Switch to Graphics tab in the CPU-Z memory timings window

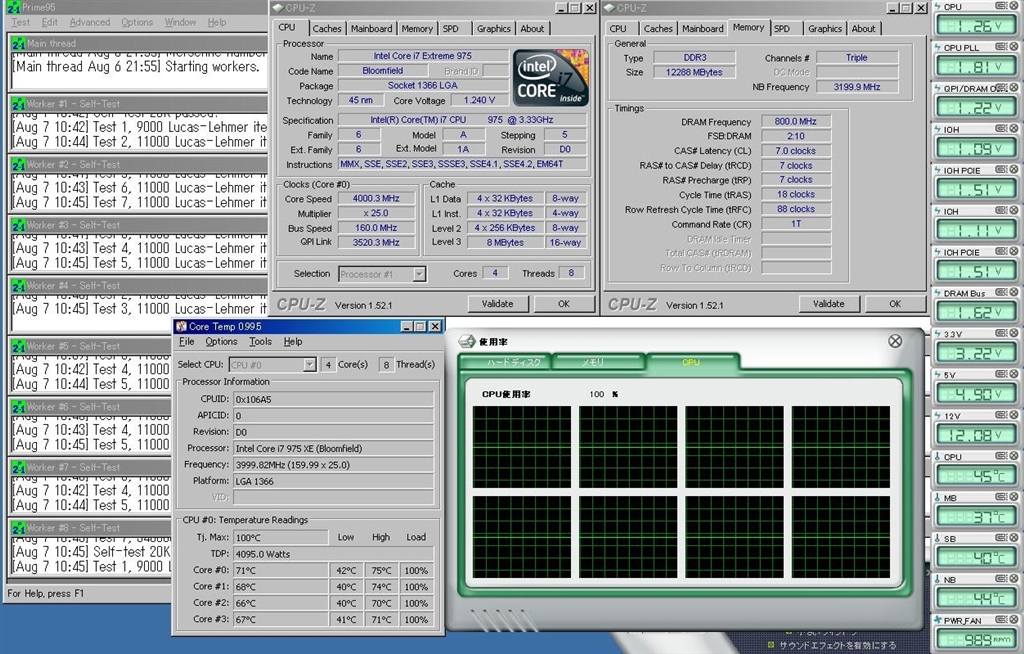(825, 29)
